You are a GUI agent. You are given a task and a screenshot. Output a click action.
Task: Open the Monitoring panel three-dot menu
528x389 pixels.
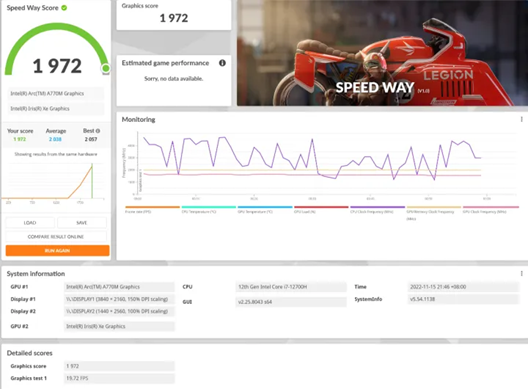[x=521, y=119]
